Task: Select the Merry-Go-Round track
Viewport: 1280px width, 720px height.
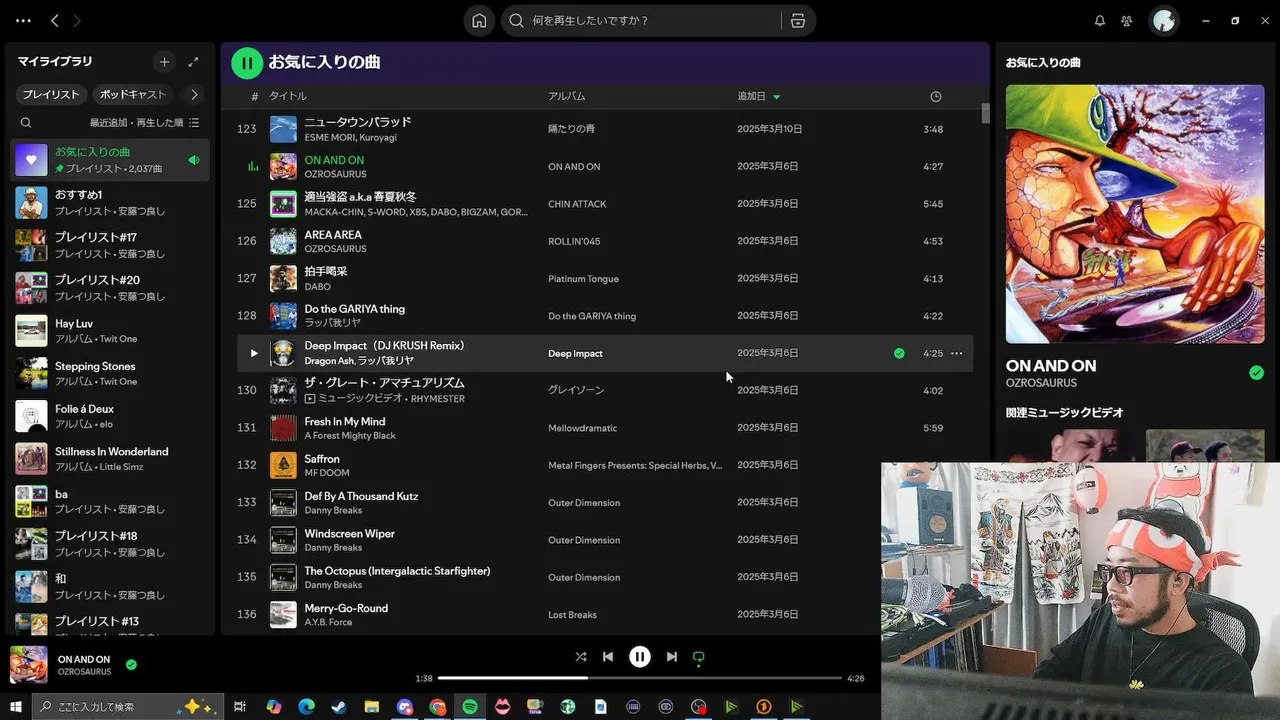Action: tap(605, 614)
